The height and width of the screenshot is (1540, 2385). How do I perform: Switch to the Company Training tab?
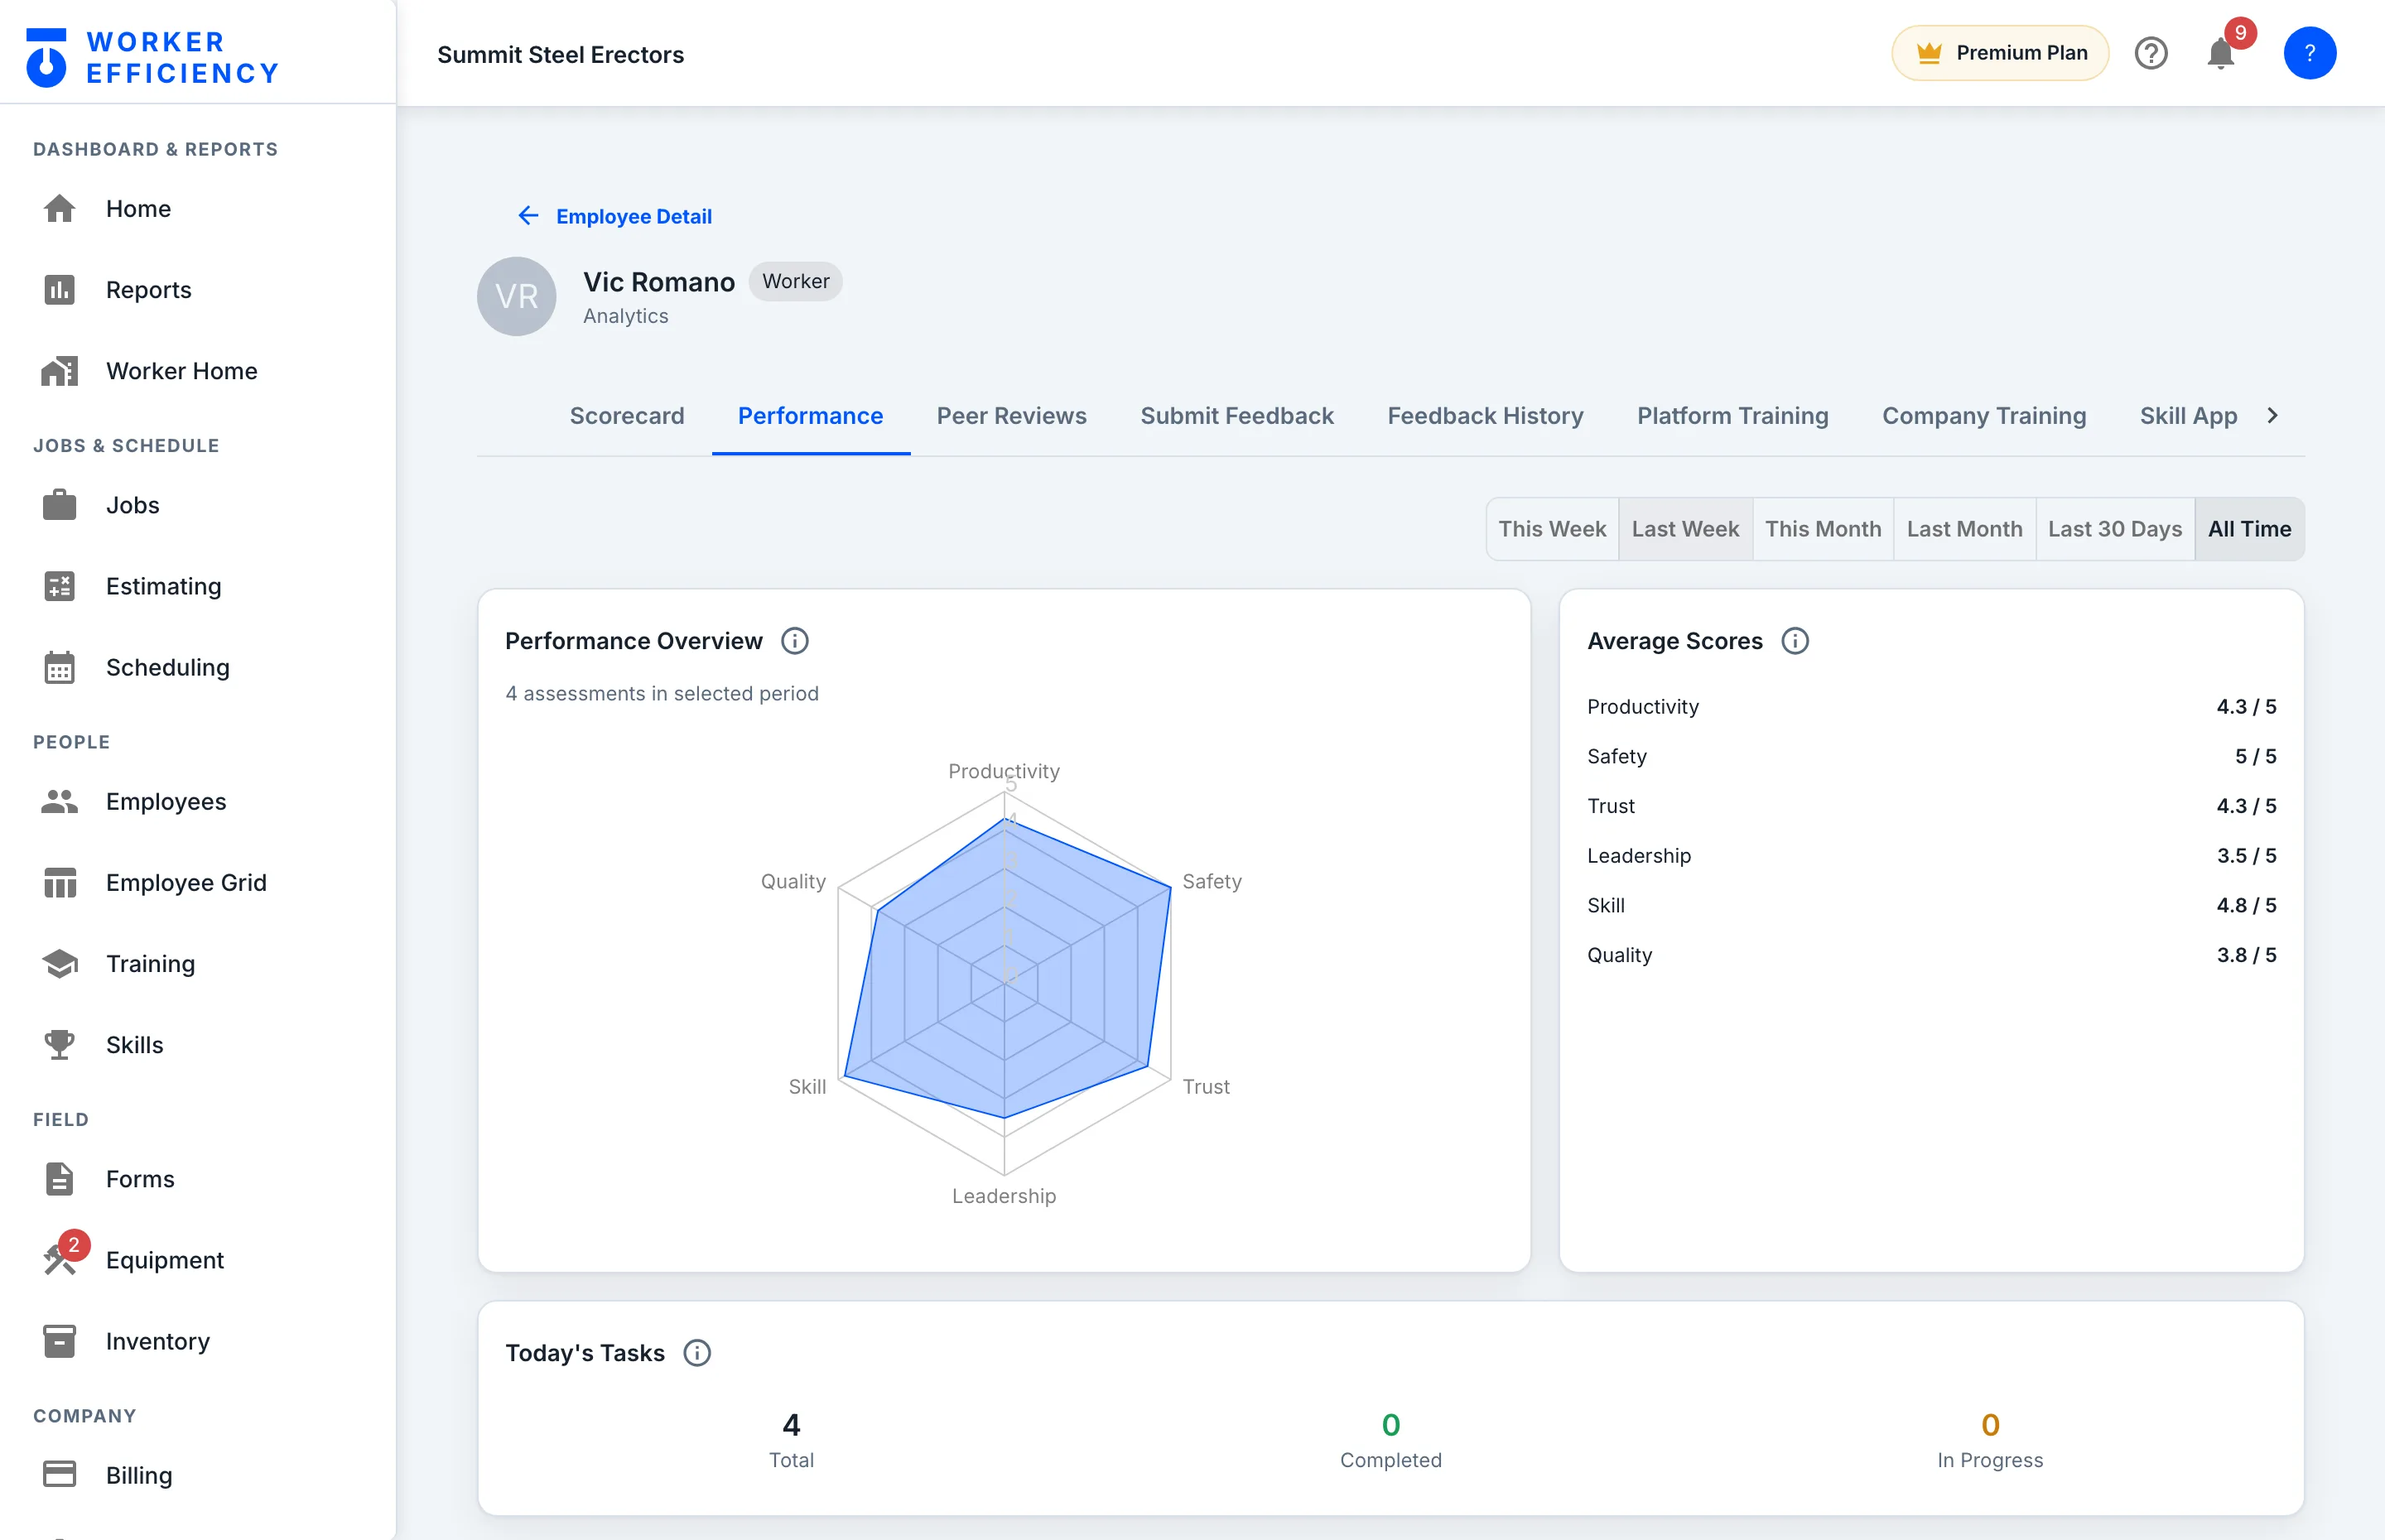(1983, 415)
